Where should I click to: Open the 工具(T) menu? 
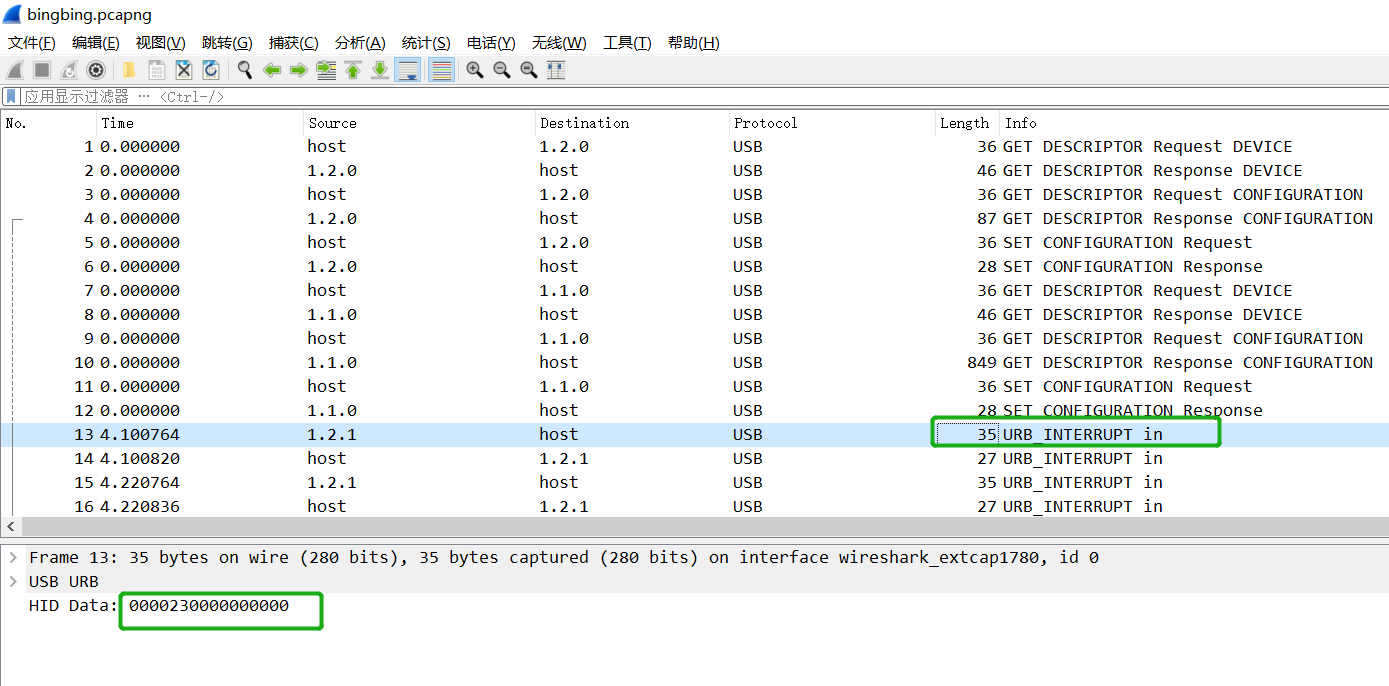[x=627, y=43]
